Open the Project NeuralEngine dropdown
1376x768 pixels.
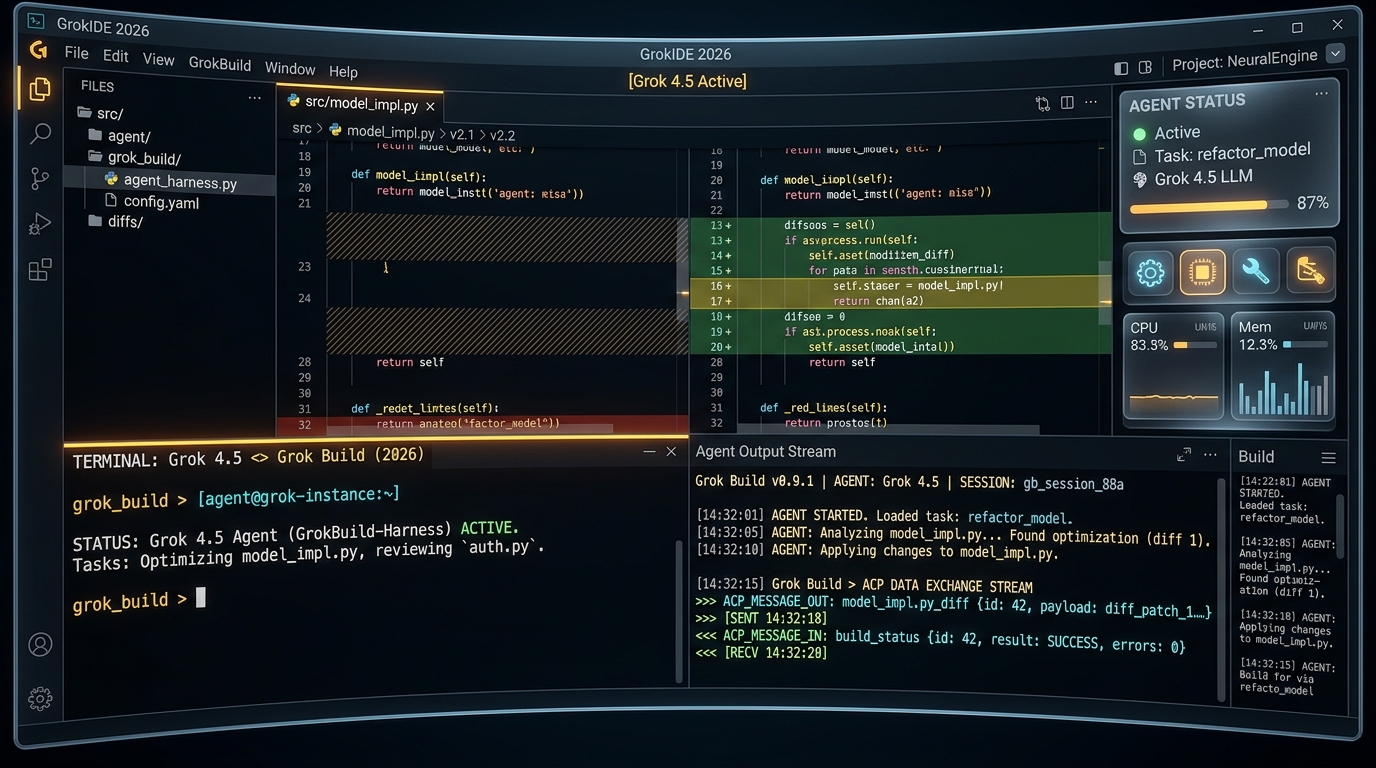[x=1335, y=54]
